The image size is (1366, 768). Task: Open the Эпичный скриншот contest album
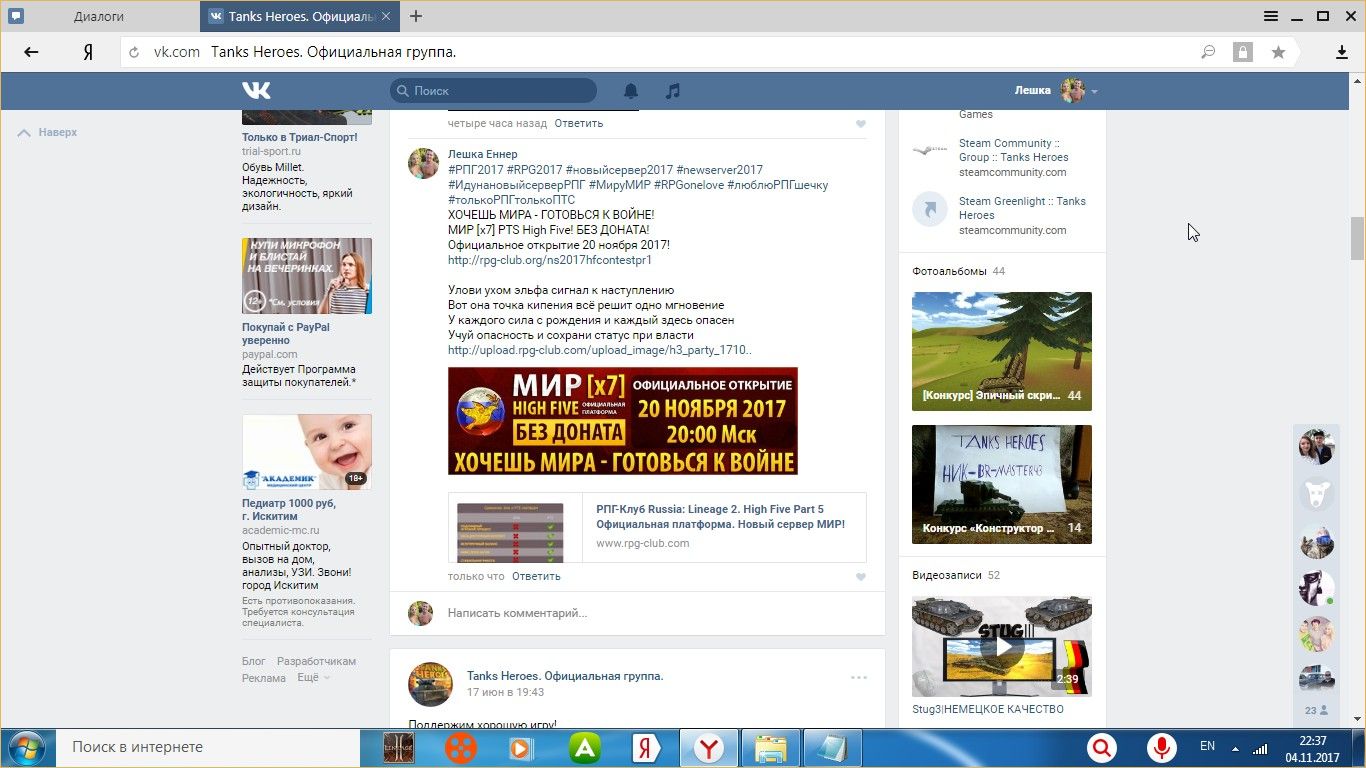coord(1002,351)
